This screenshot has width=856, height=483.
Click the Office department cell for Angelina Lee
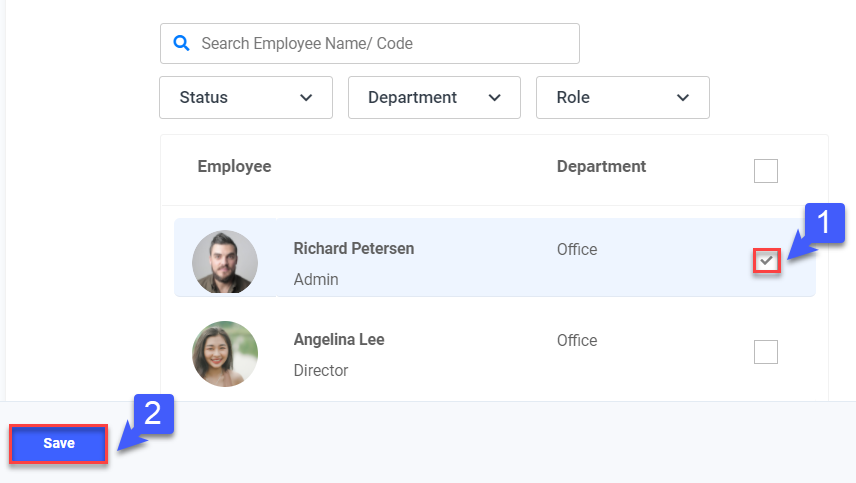pos(577,341)
